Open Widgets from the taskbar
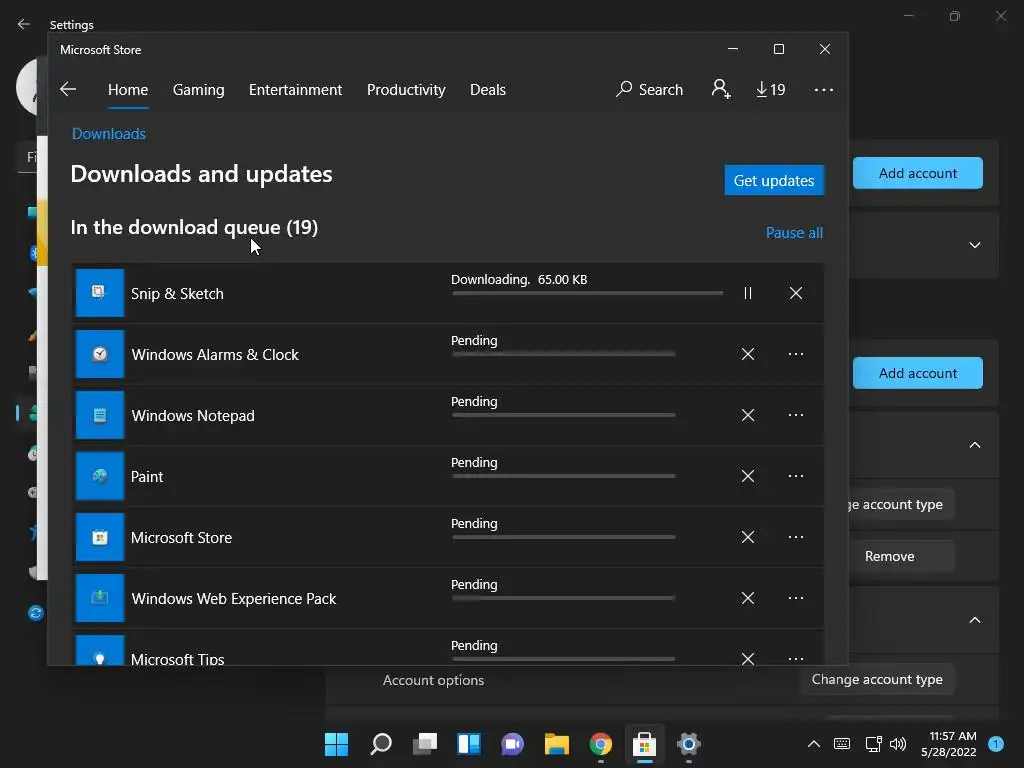The width and height of the screenshot is (1024, 768). 469,744
